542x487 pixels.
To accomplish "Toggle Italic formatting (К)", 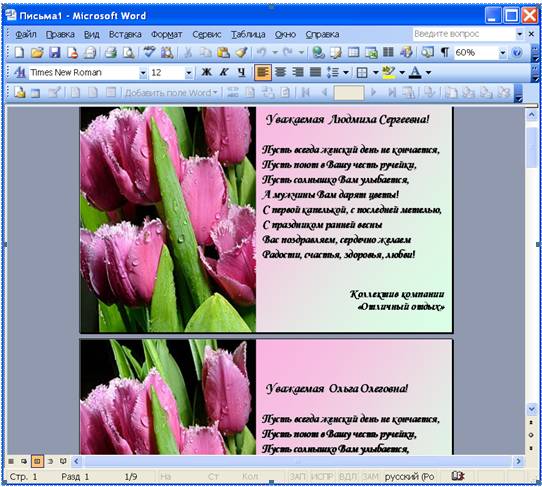I will [x=224, y=72].
